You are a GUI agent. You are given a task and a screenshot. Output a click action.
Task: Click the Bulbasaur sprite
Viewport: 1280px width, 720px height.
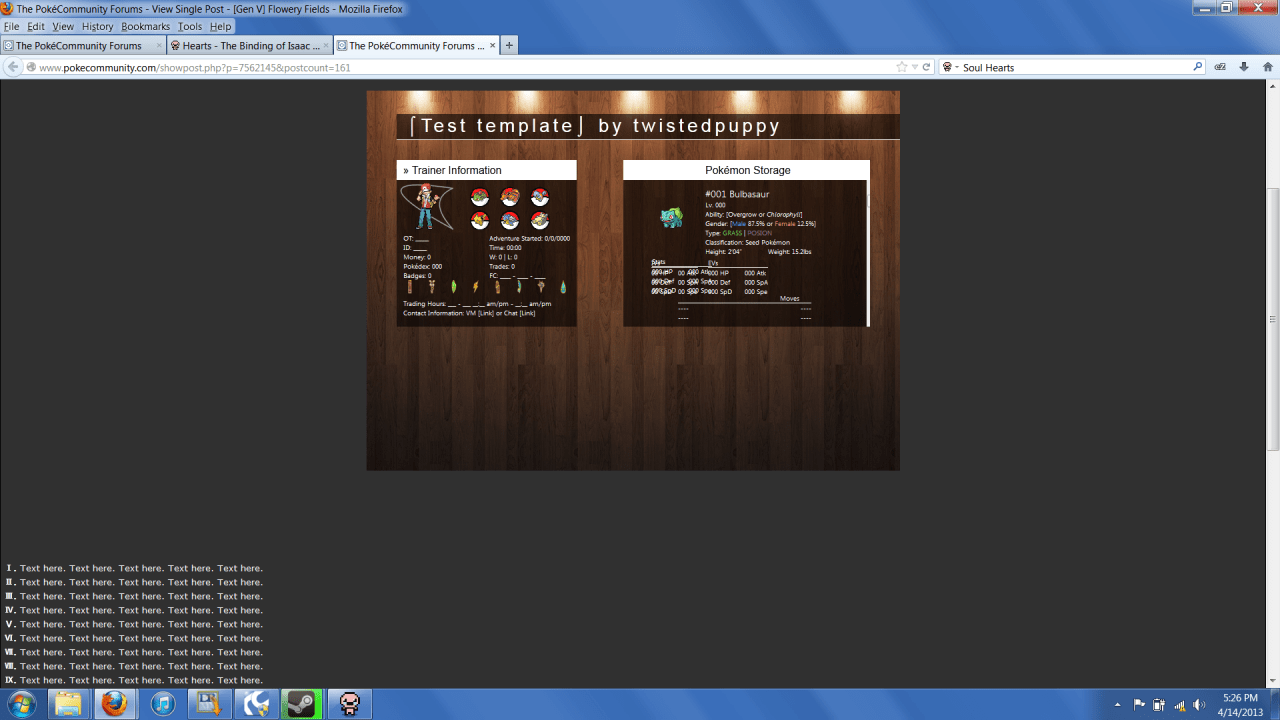tap(671, 217)
